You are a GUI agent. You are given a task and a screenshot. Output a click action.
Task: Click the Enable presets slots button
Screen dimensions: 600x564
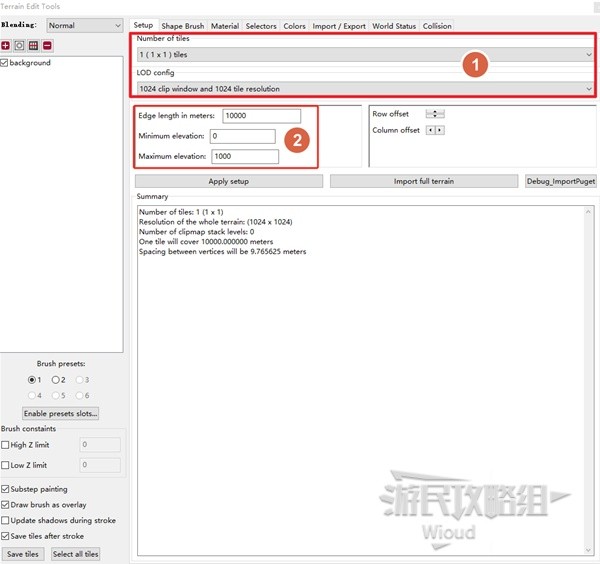pos(61,413)
